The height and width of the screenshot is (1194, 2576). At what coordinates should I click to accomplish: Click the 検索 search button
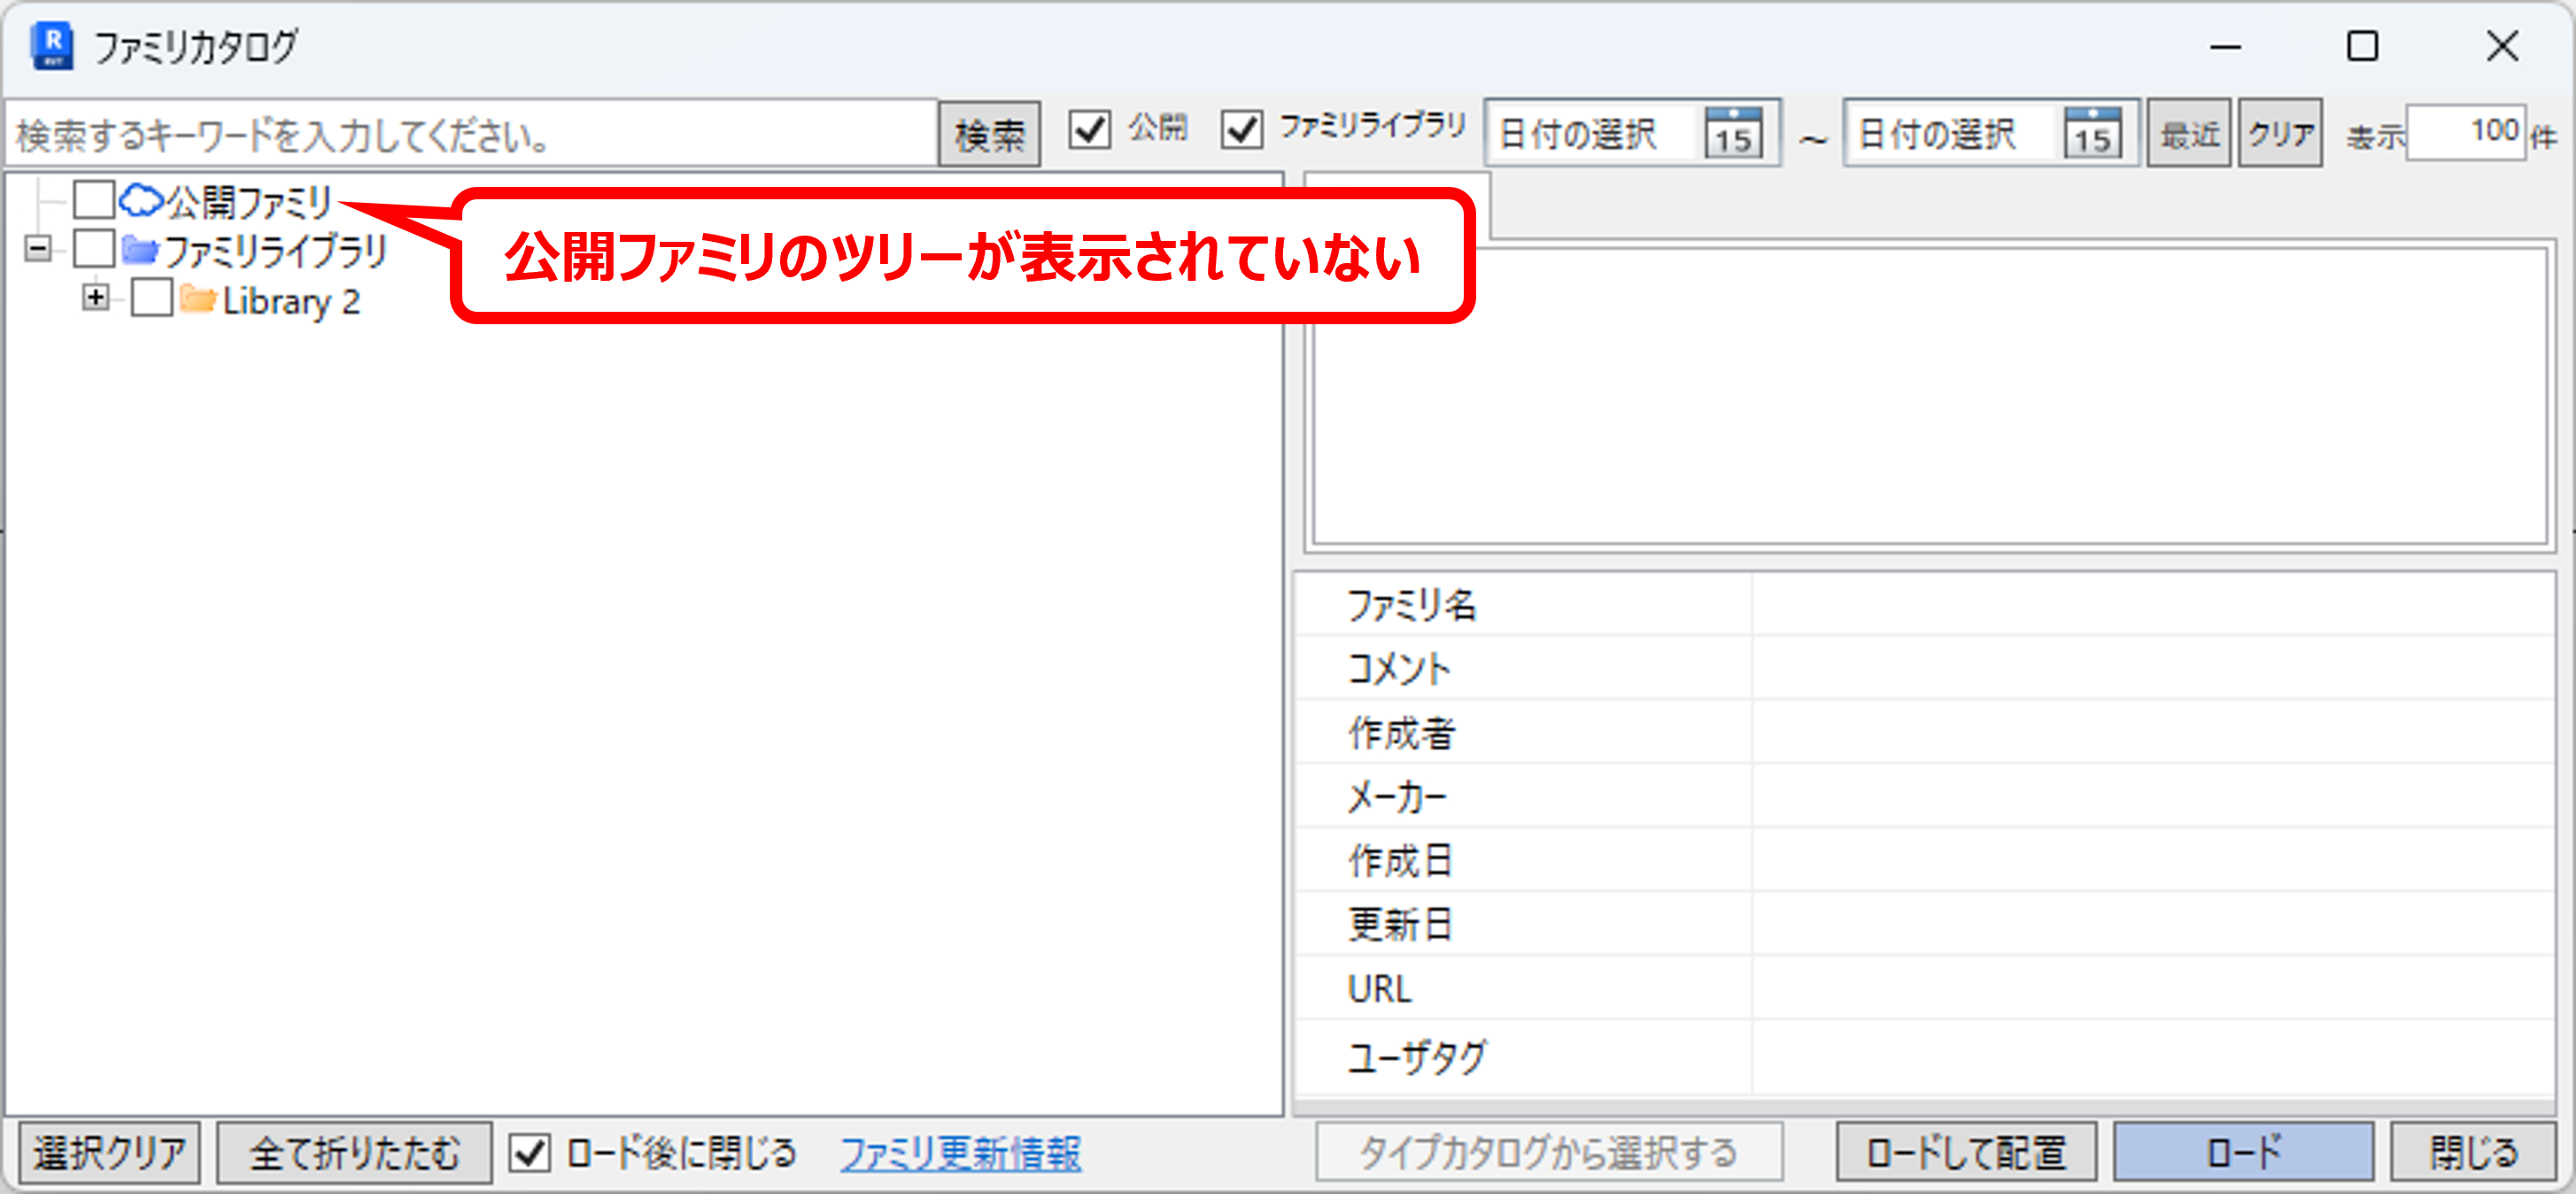[x=989, y=134]
